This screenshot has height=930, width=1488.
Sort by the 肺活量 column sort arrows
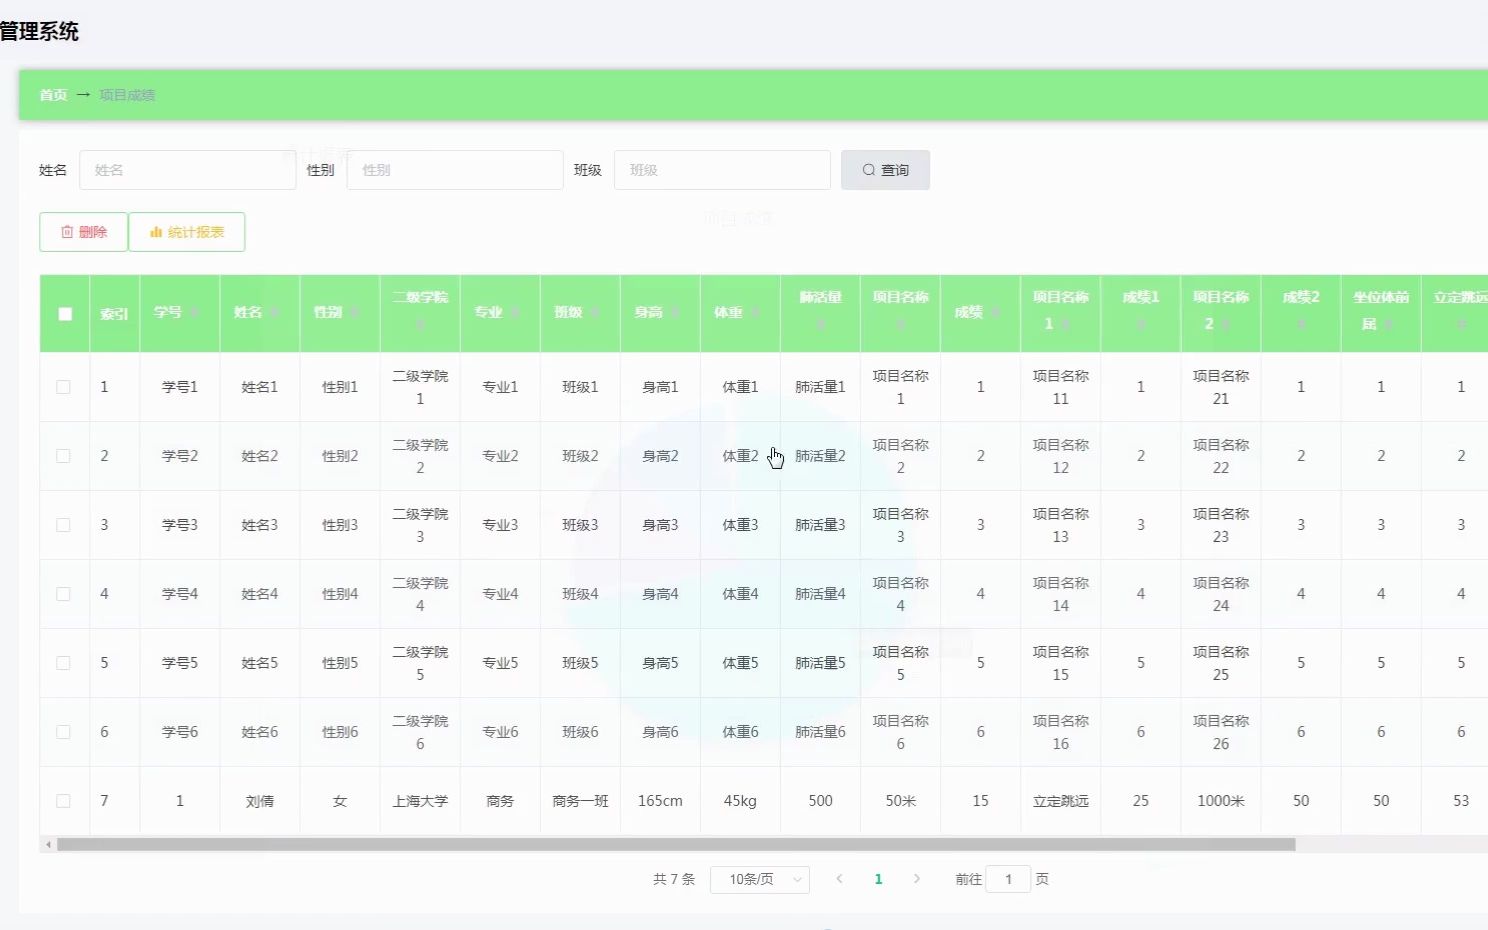[820, 324]
